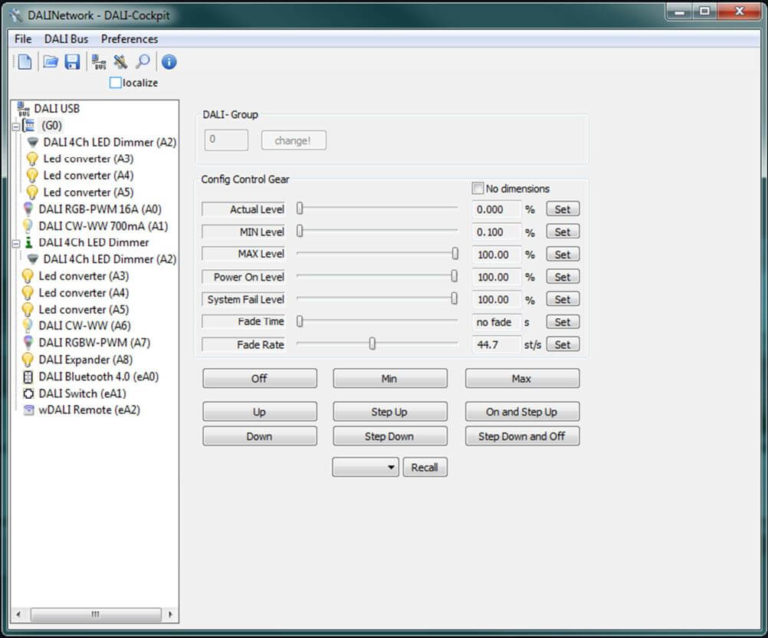Click the Open folder toolbar icon
The image size is (768, 638).
coord(50,62)
